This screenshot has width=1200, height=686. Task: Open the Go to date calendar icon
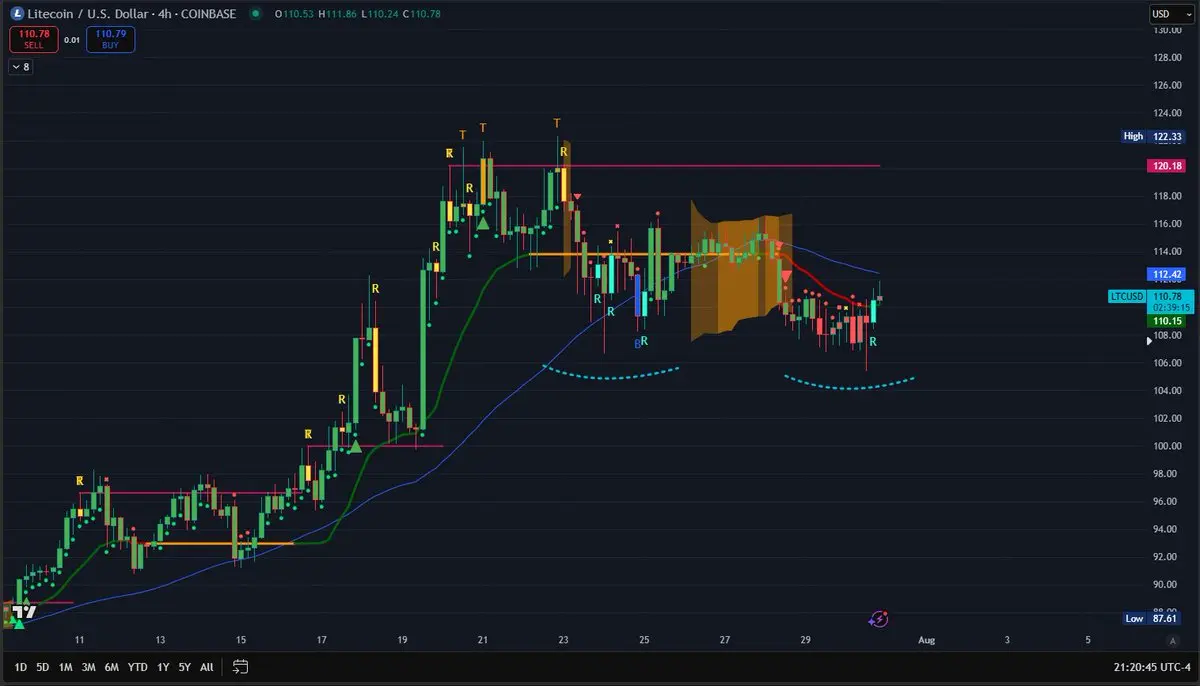pyautogui.click(x=240, y=666)
